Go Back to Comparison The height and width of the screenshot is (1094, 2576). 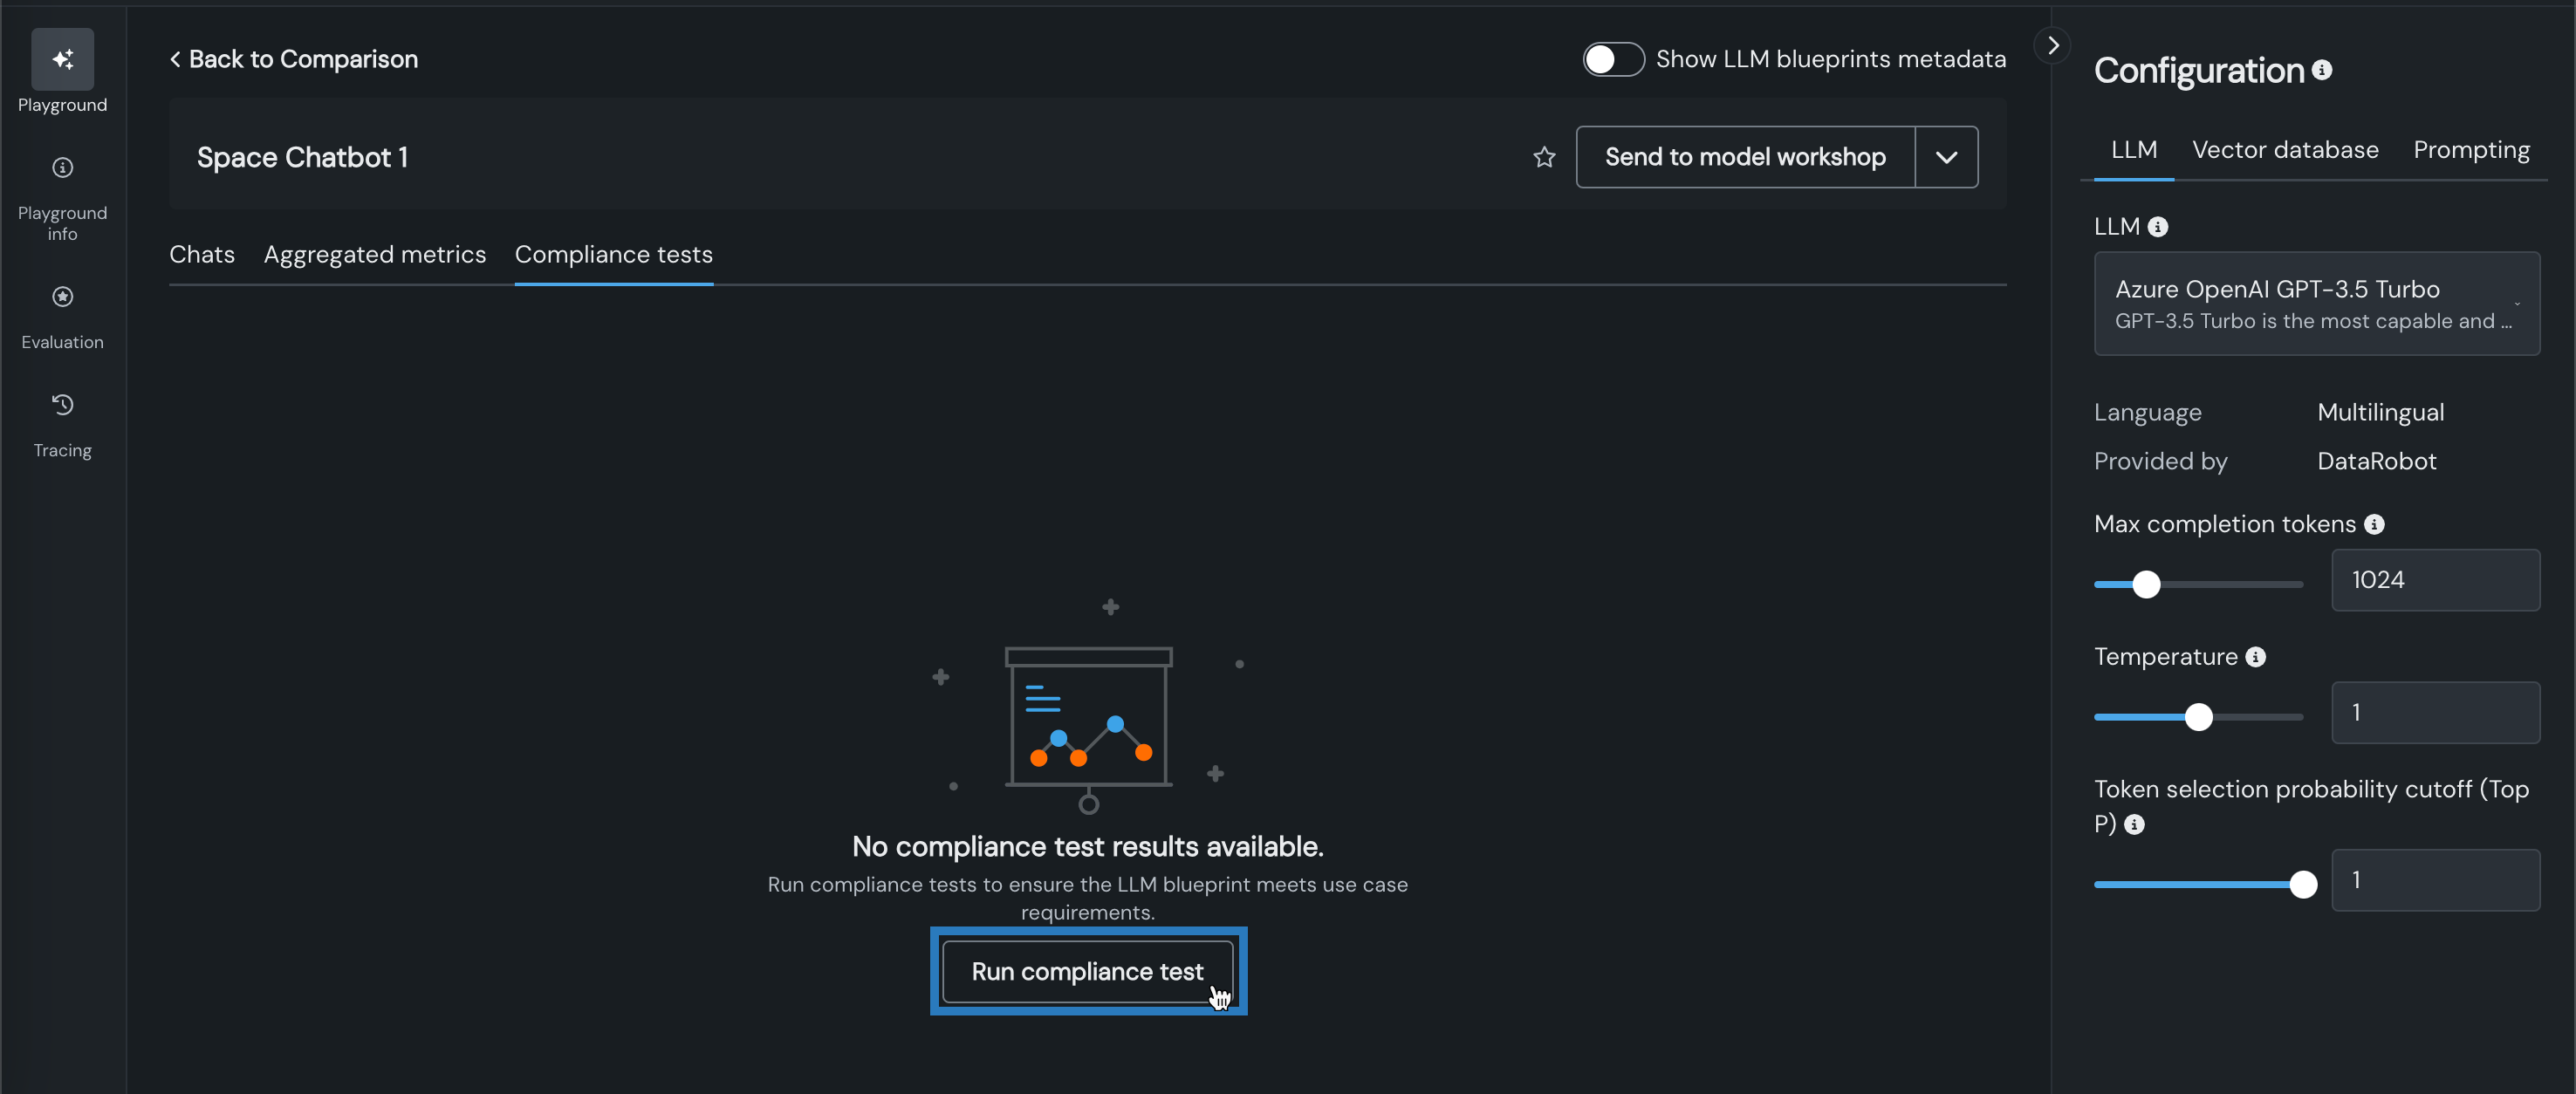click(294, 60)
